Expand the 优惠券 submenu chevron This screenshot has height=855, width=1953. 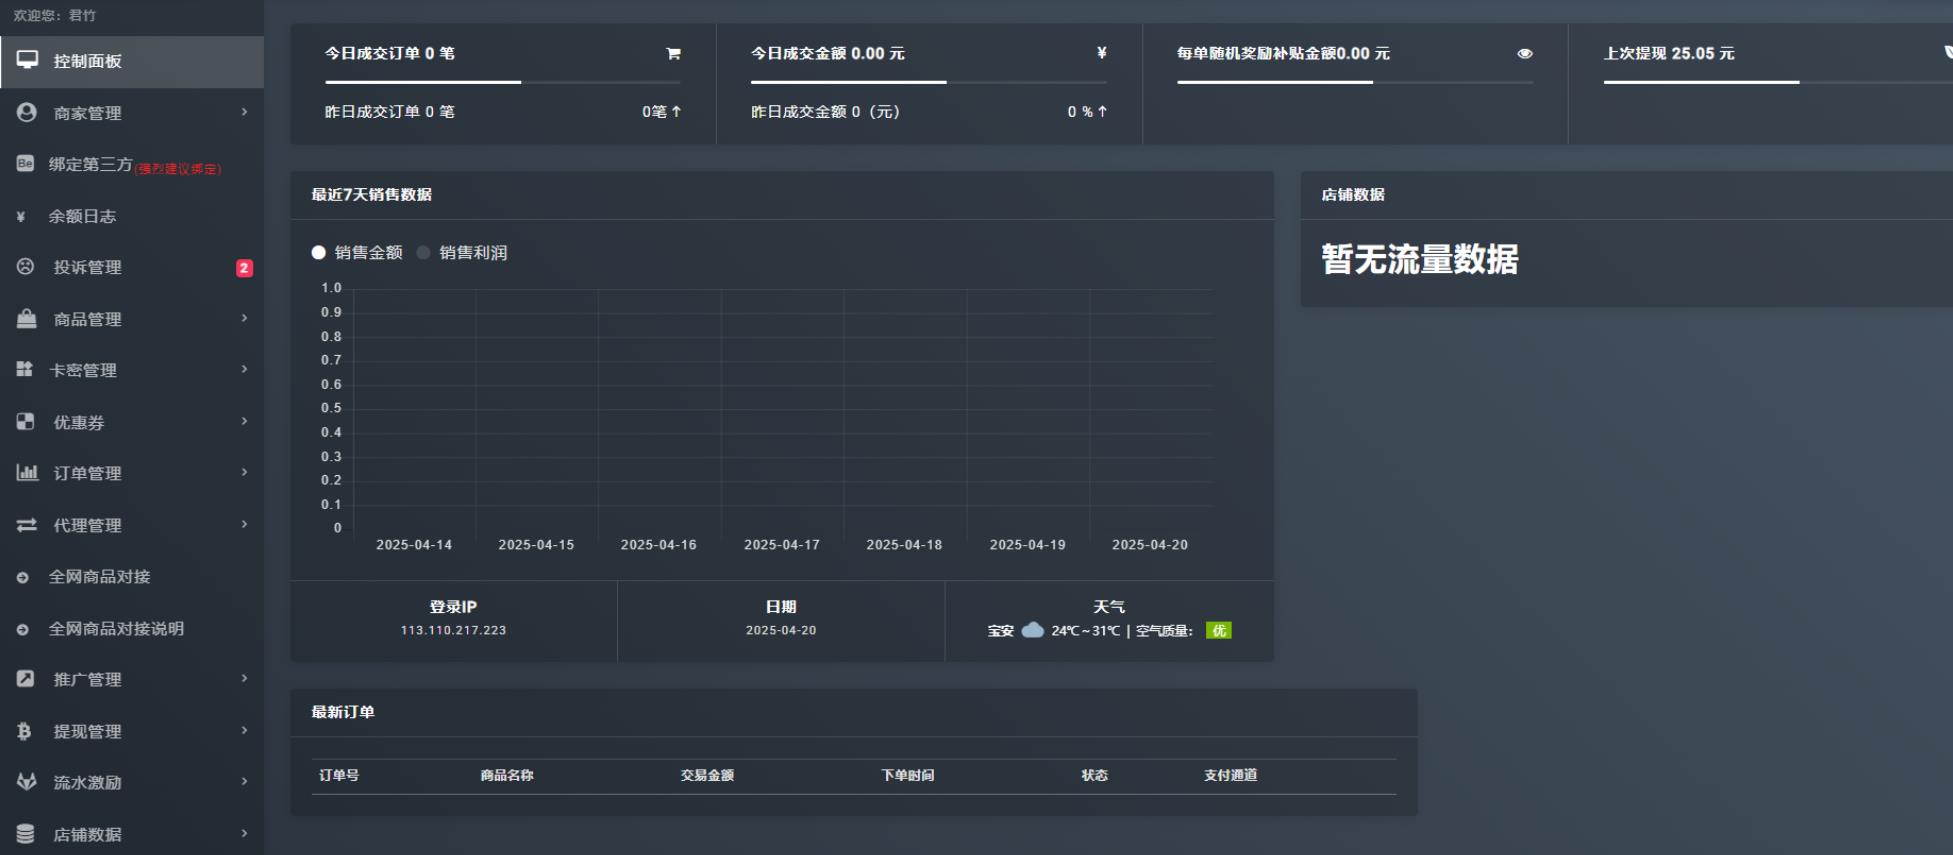(x=244, y=422)
